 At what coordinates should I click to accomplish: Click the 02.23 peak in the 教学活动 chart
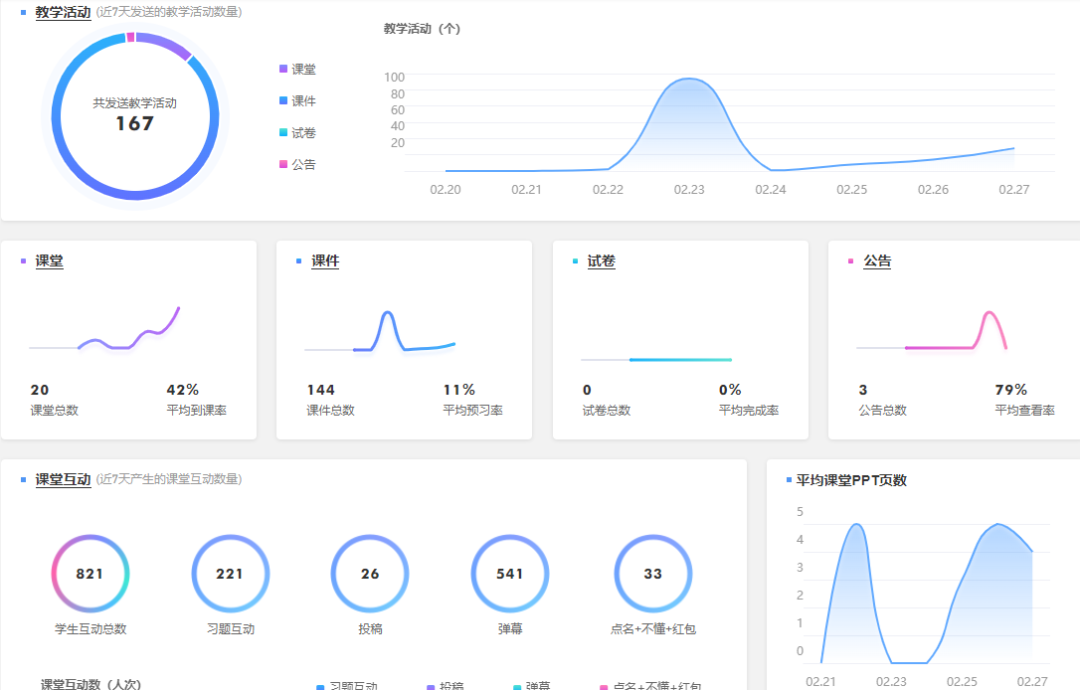[689, 80]
